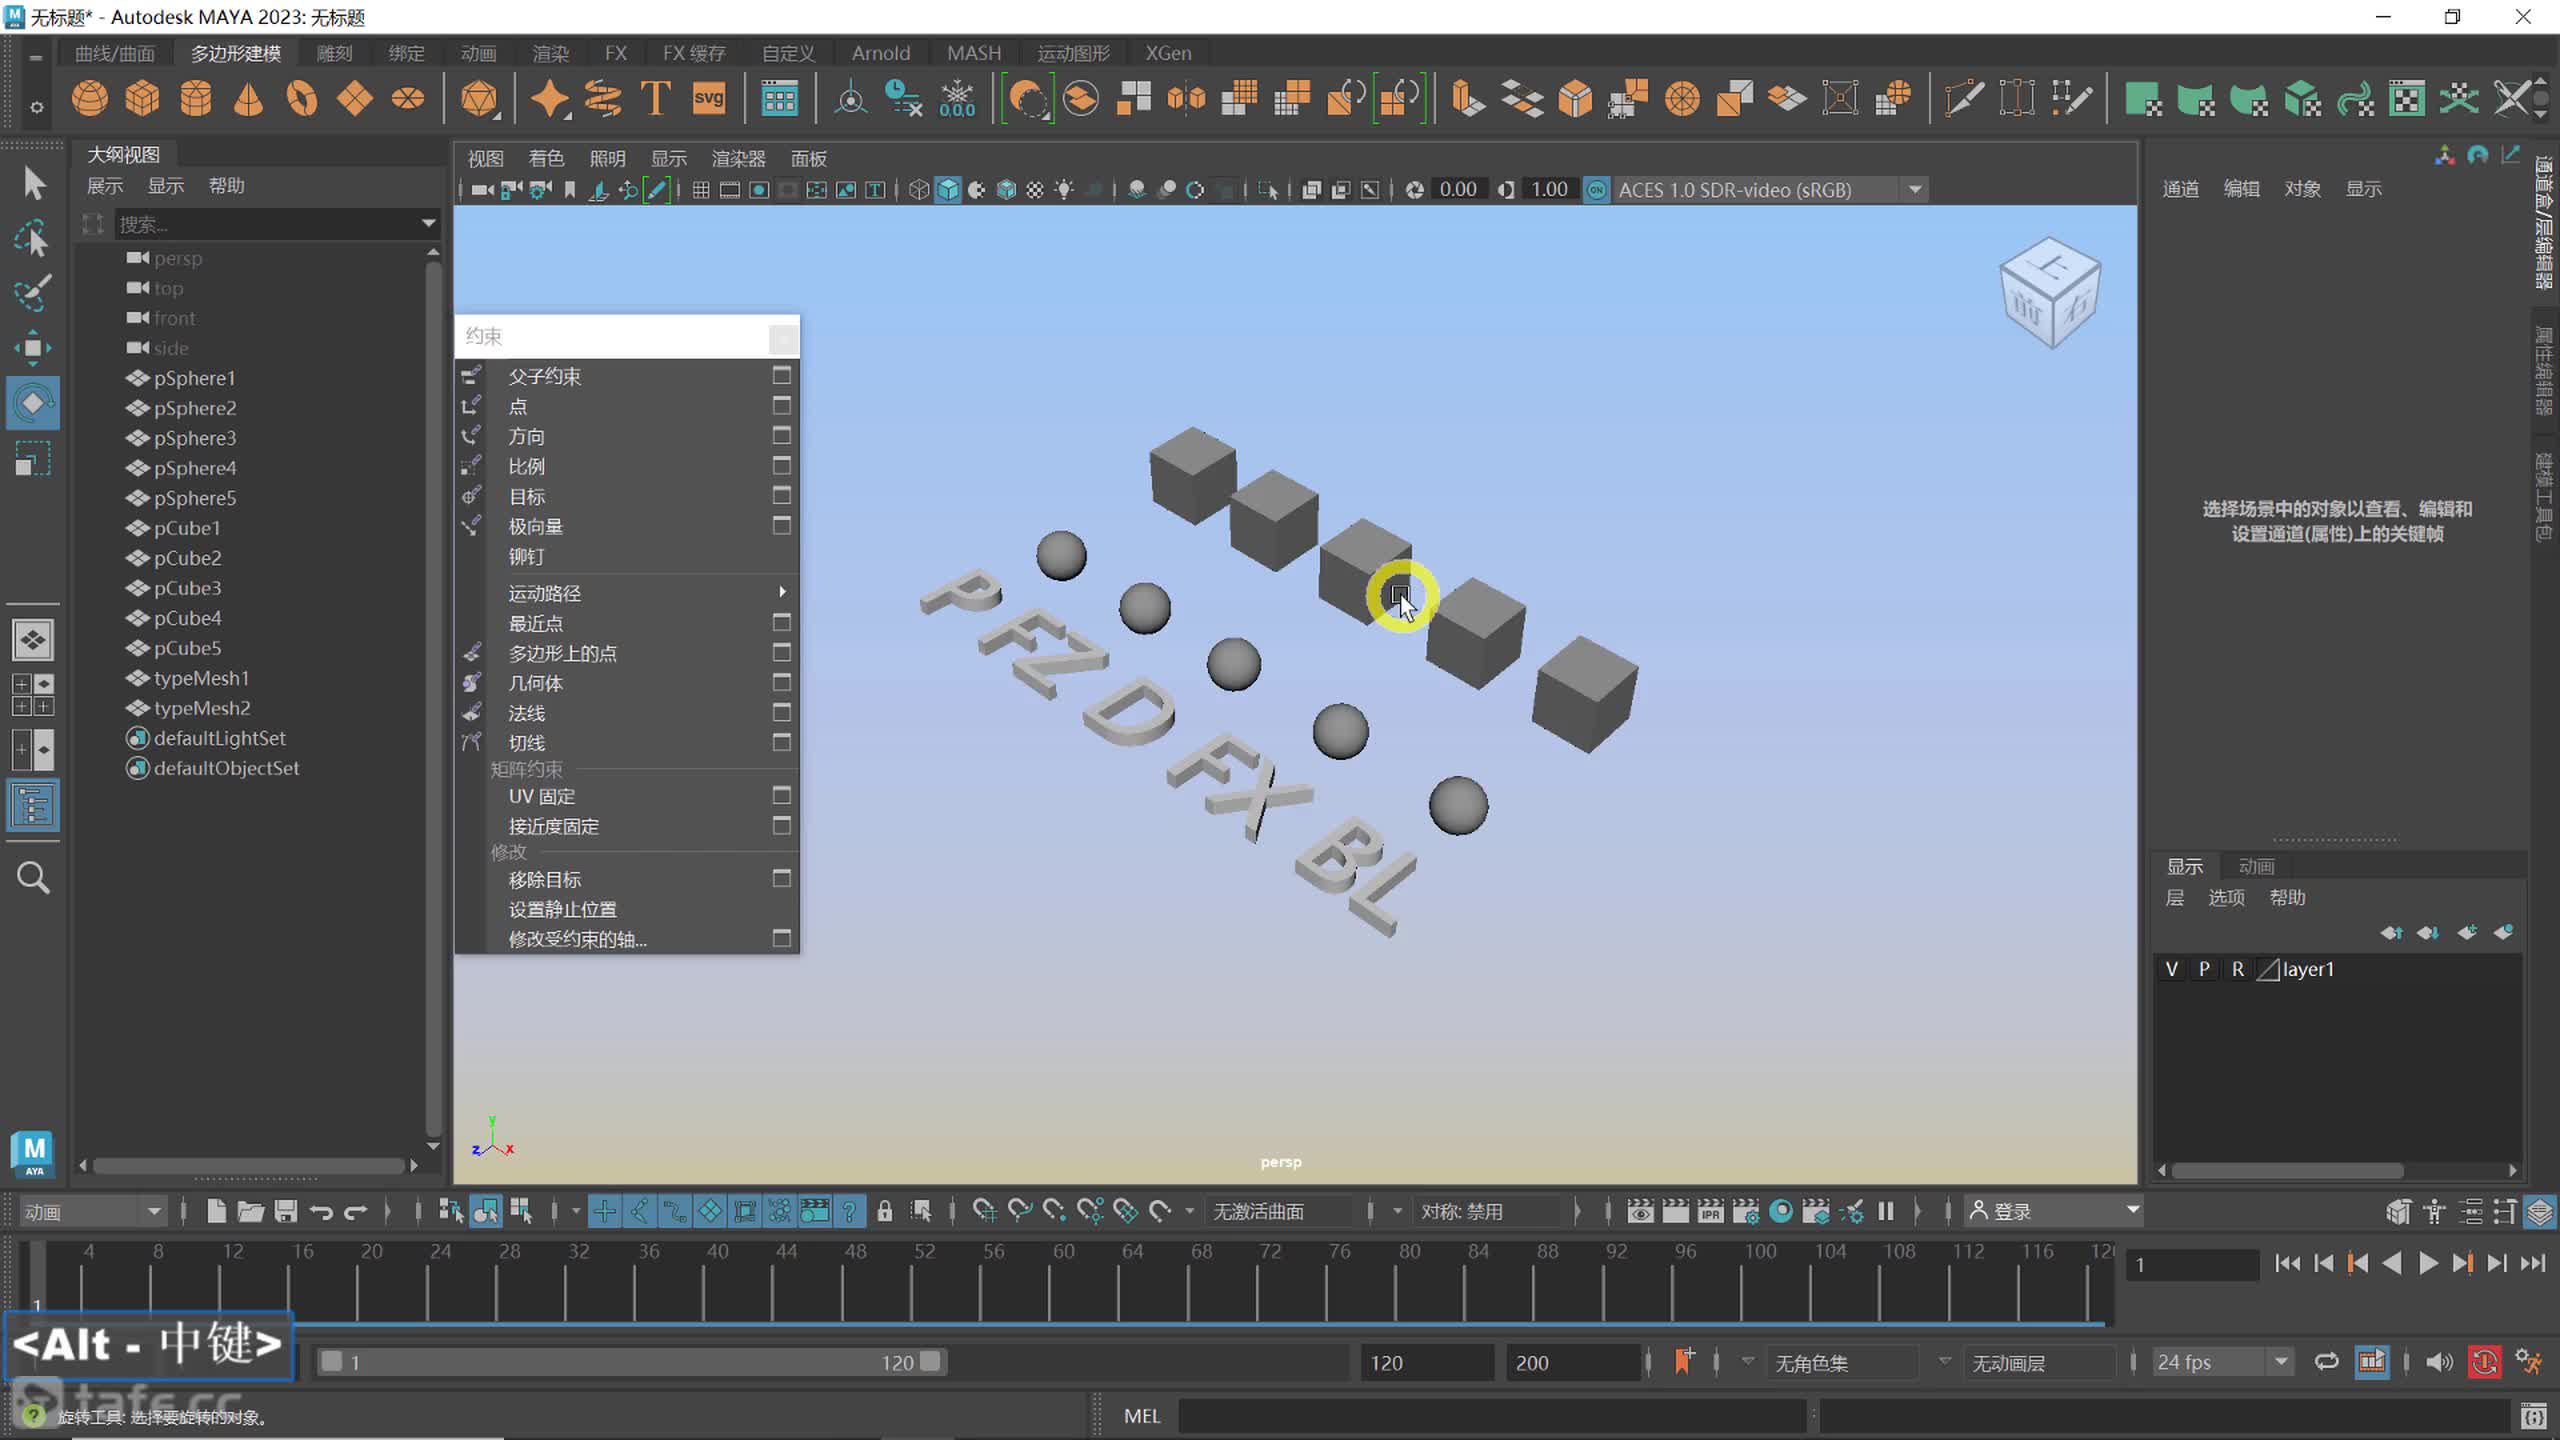The height and width of the screenshot is (1440, 2560).
Task: Click play forwards button
Action: pyautogui.click(x=2427, y=1264)
